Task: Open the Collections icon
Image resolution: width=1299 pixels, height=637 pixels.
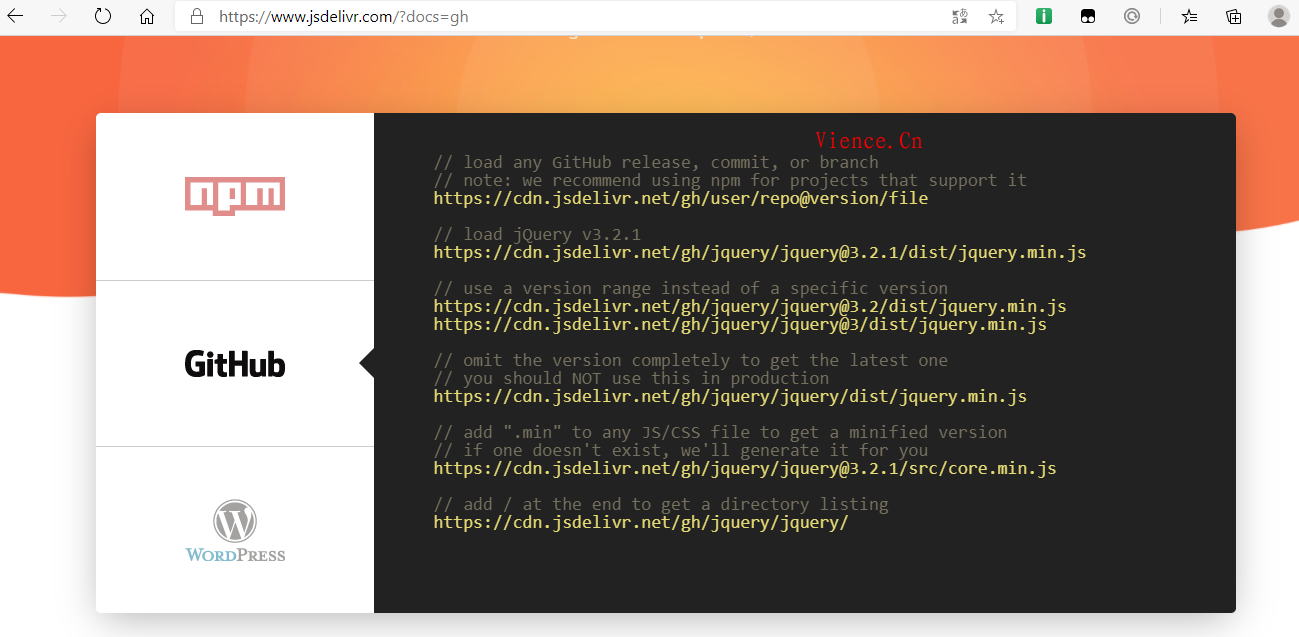Action: [1234, 16]
